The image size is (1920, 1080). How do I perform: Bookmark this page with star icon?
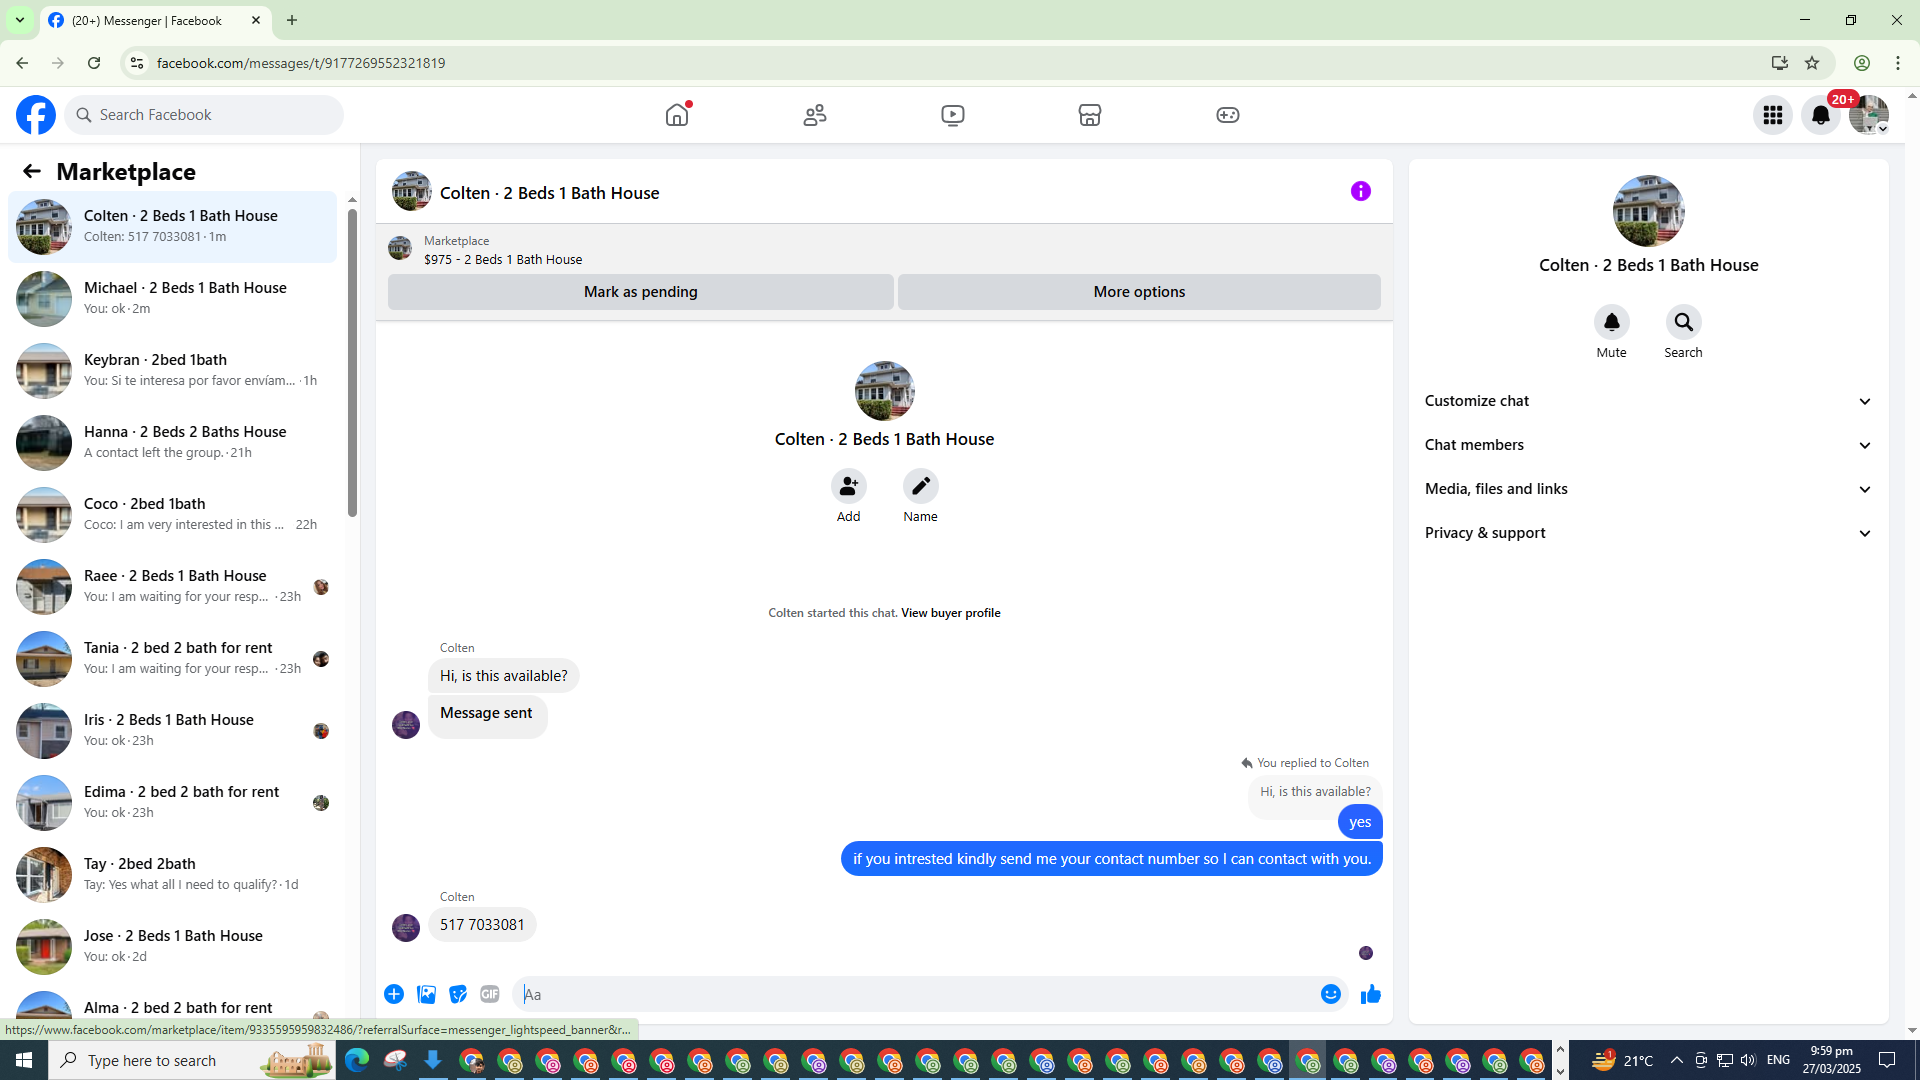tap(1812, 63)
